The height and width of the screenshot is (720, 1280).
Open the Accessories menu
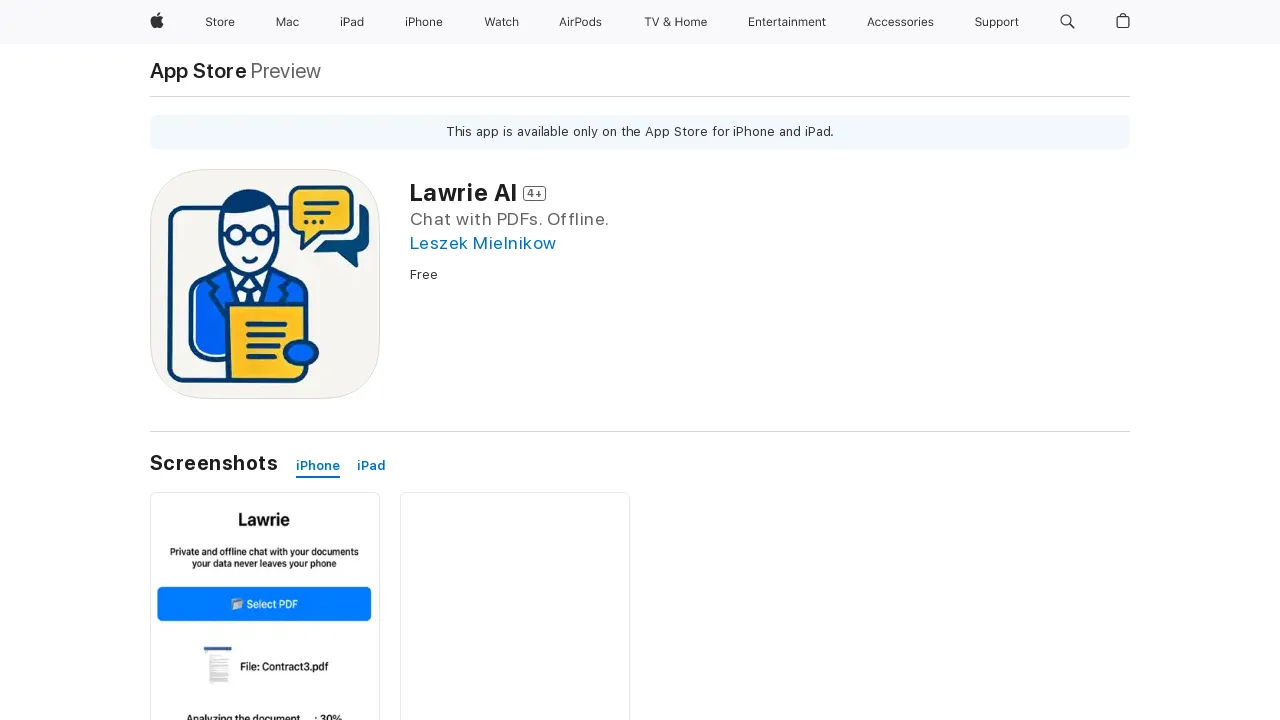(x=900, y=22)
